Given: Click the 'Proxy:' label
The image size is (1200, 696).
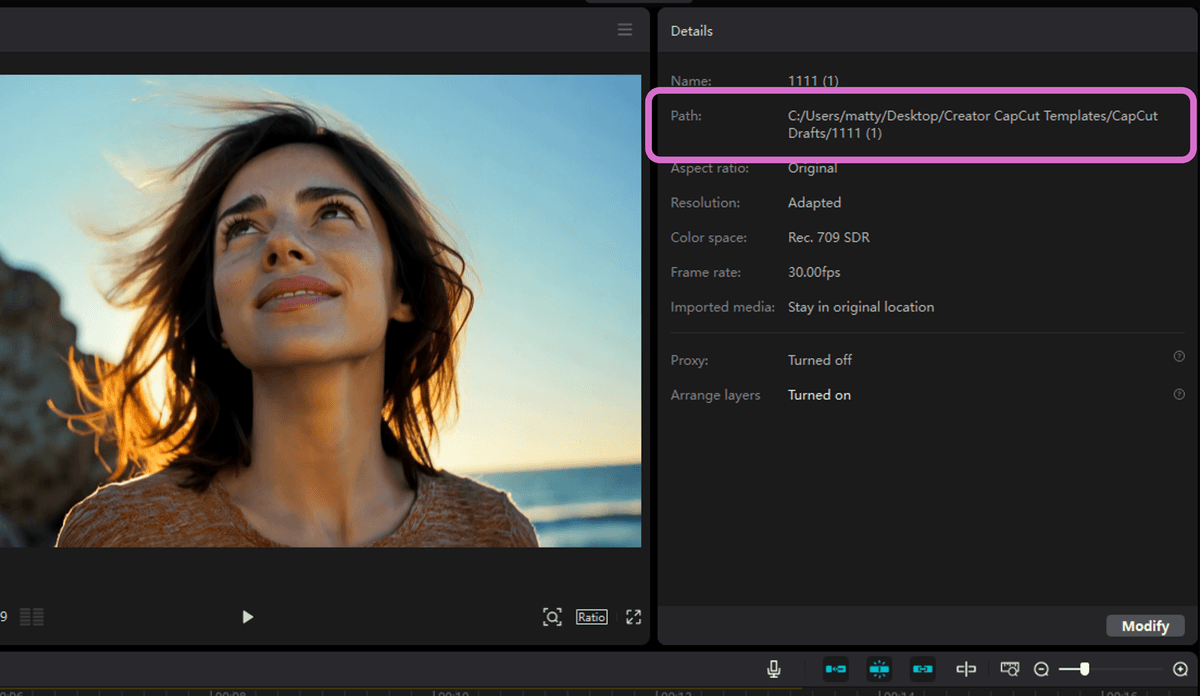Looking at the screenshot, I should coord(690,360).
